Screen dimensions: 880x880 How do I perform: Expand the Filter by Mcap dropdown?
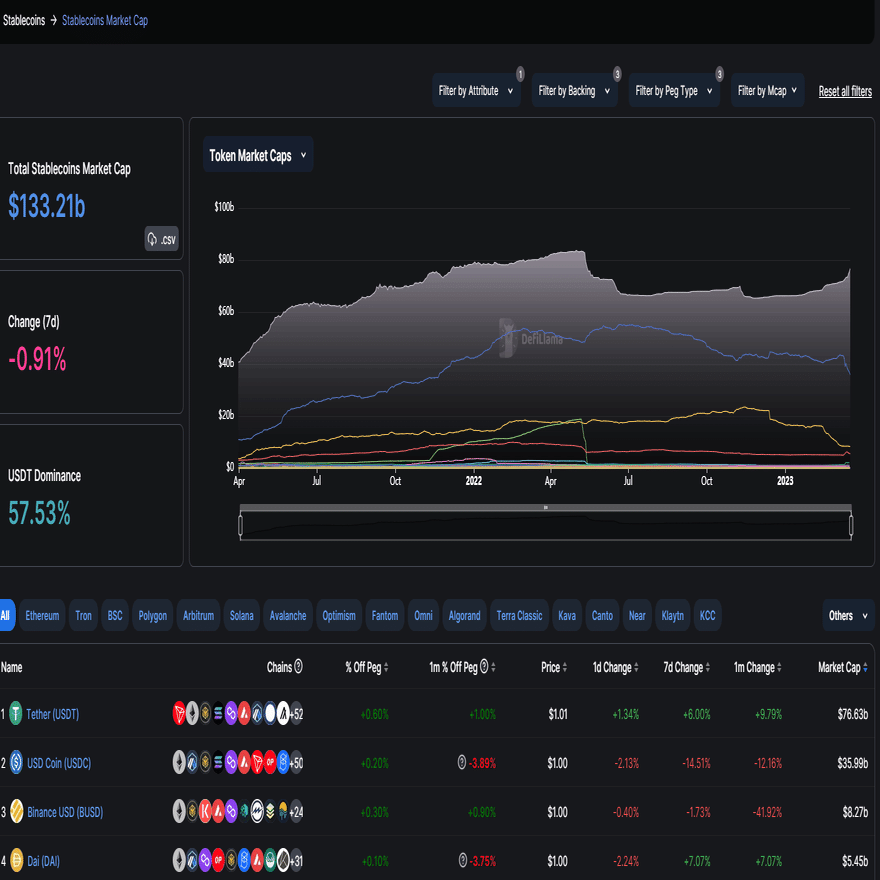tap(767, 90)
